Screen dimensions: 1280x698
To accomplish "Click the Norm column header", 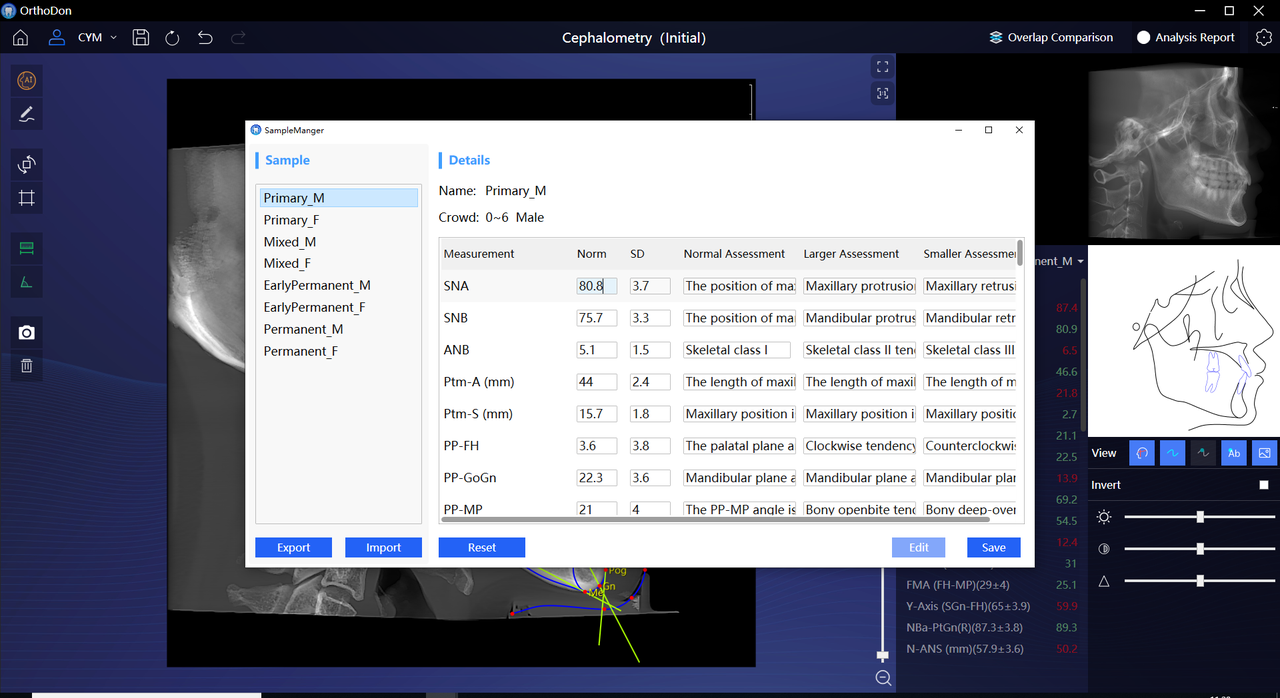I will pos(592,254).
